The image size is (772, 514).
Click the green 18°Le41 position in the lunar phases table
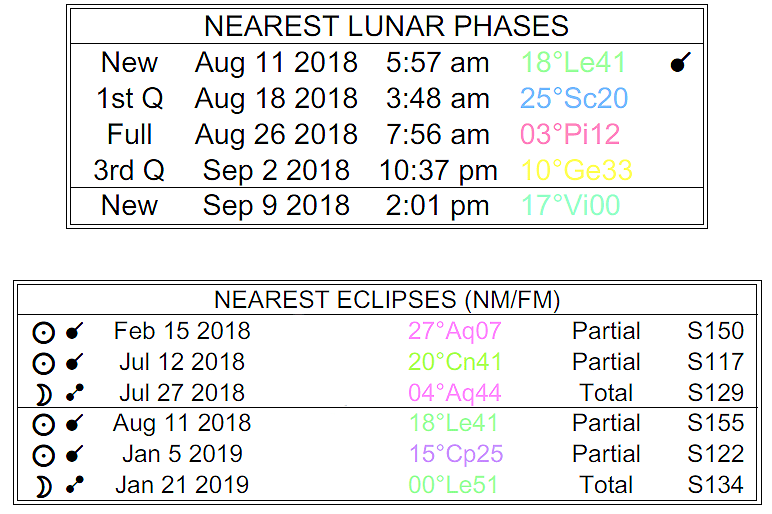[573, 63]
